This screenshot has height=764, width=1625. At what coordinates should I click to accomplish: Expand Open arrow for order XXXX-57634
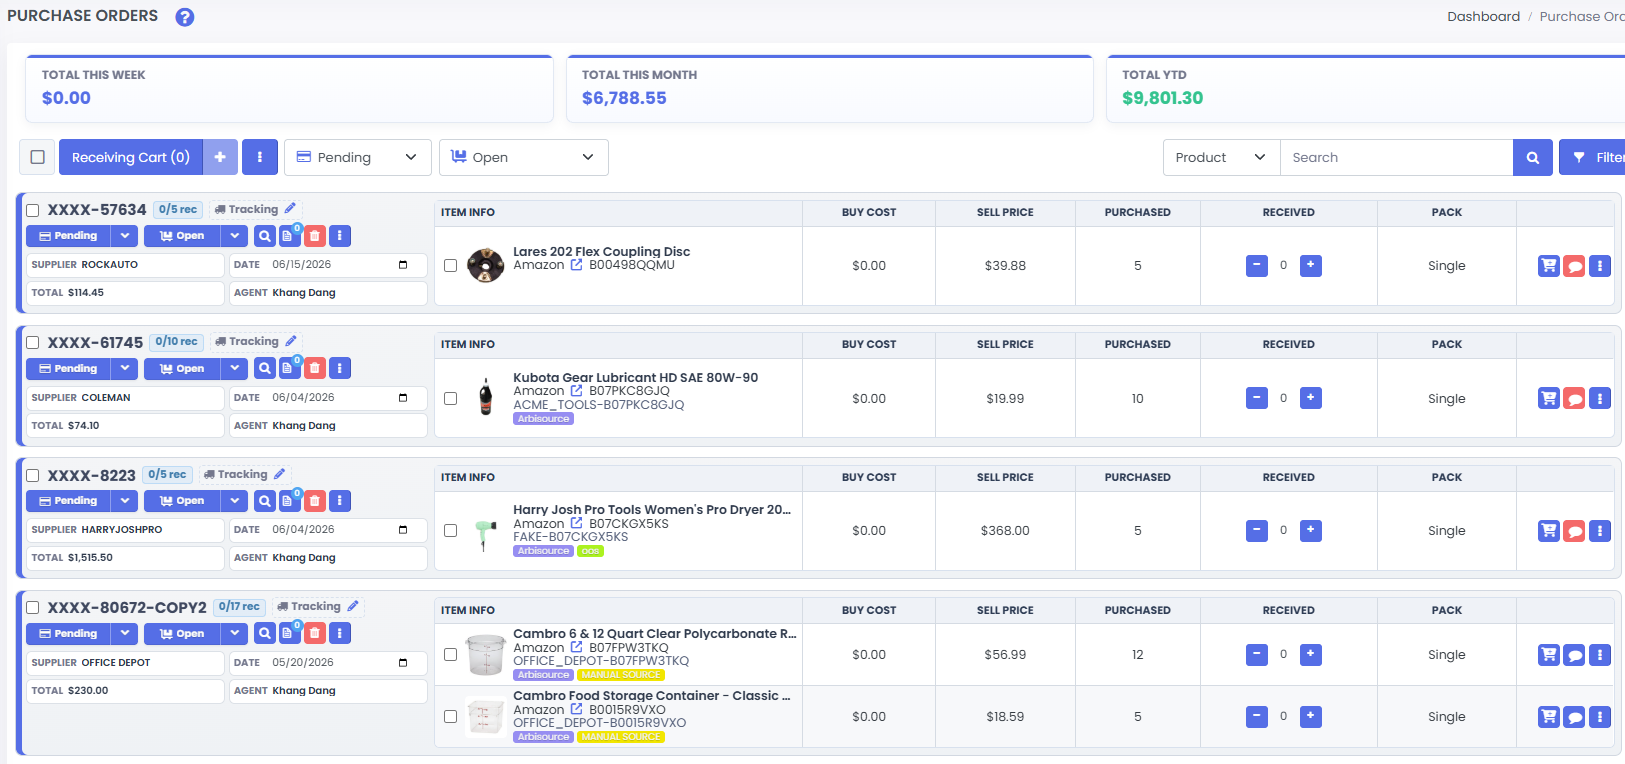click(234, 236)
